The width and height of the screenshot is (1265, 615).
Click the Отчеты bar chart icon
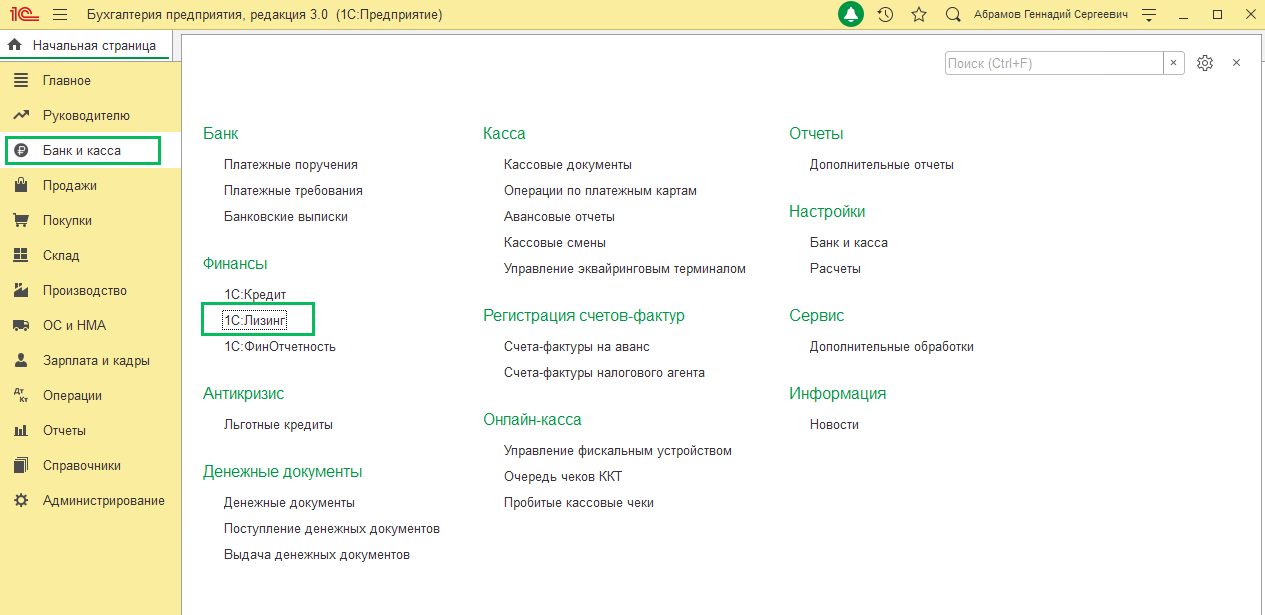(21, 431)
